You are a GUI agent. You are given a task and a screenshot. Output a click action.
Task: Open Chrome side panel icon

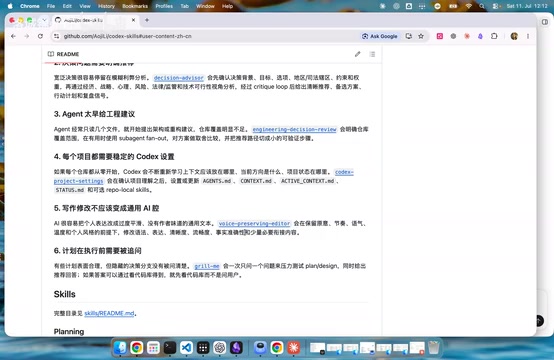545,22
